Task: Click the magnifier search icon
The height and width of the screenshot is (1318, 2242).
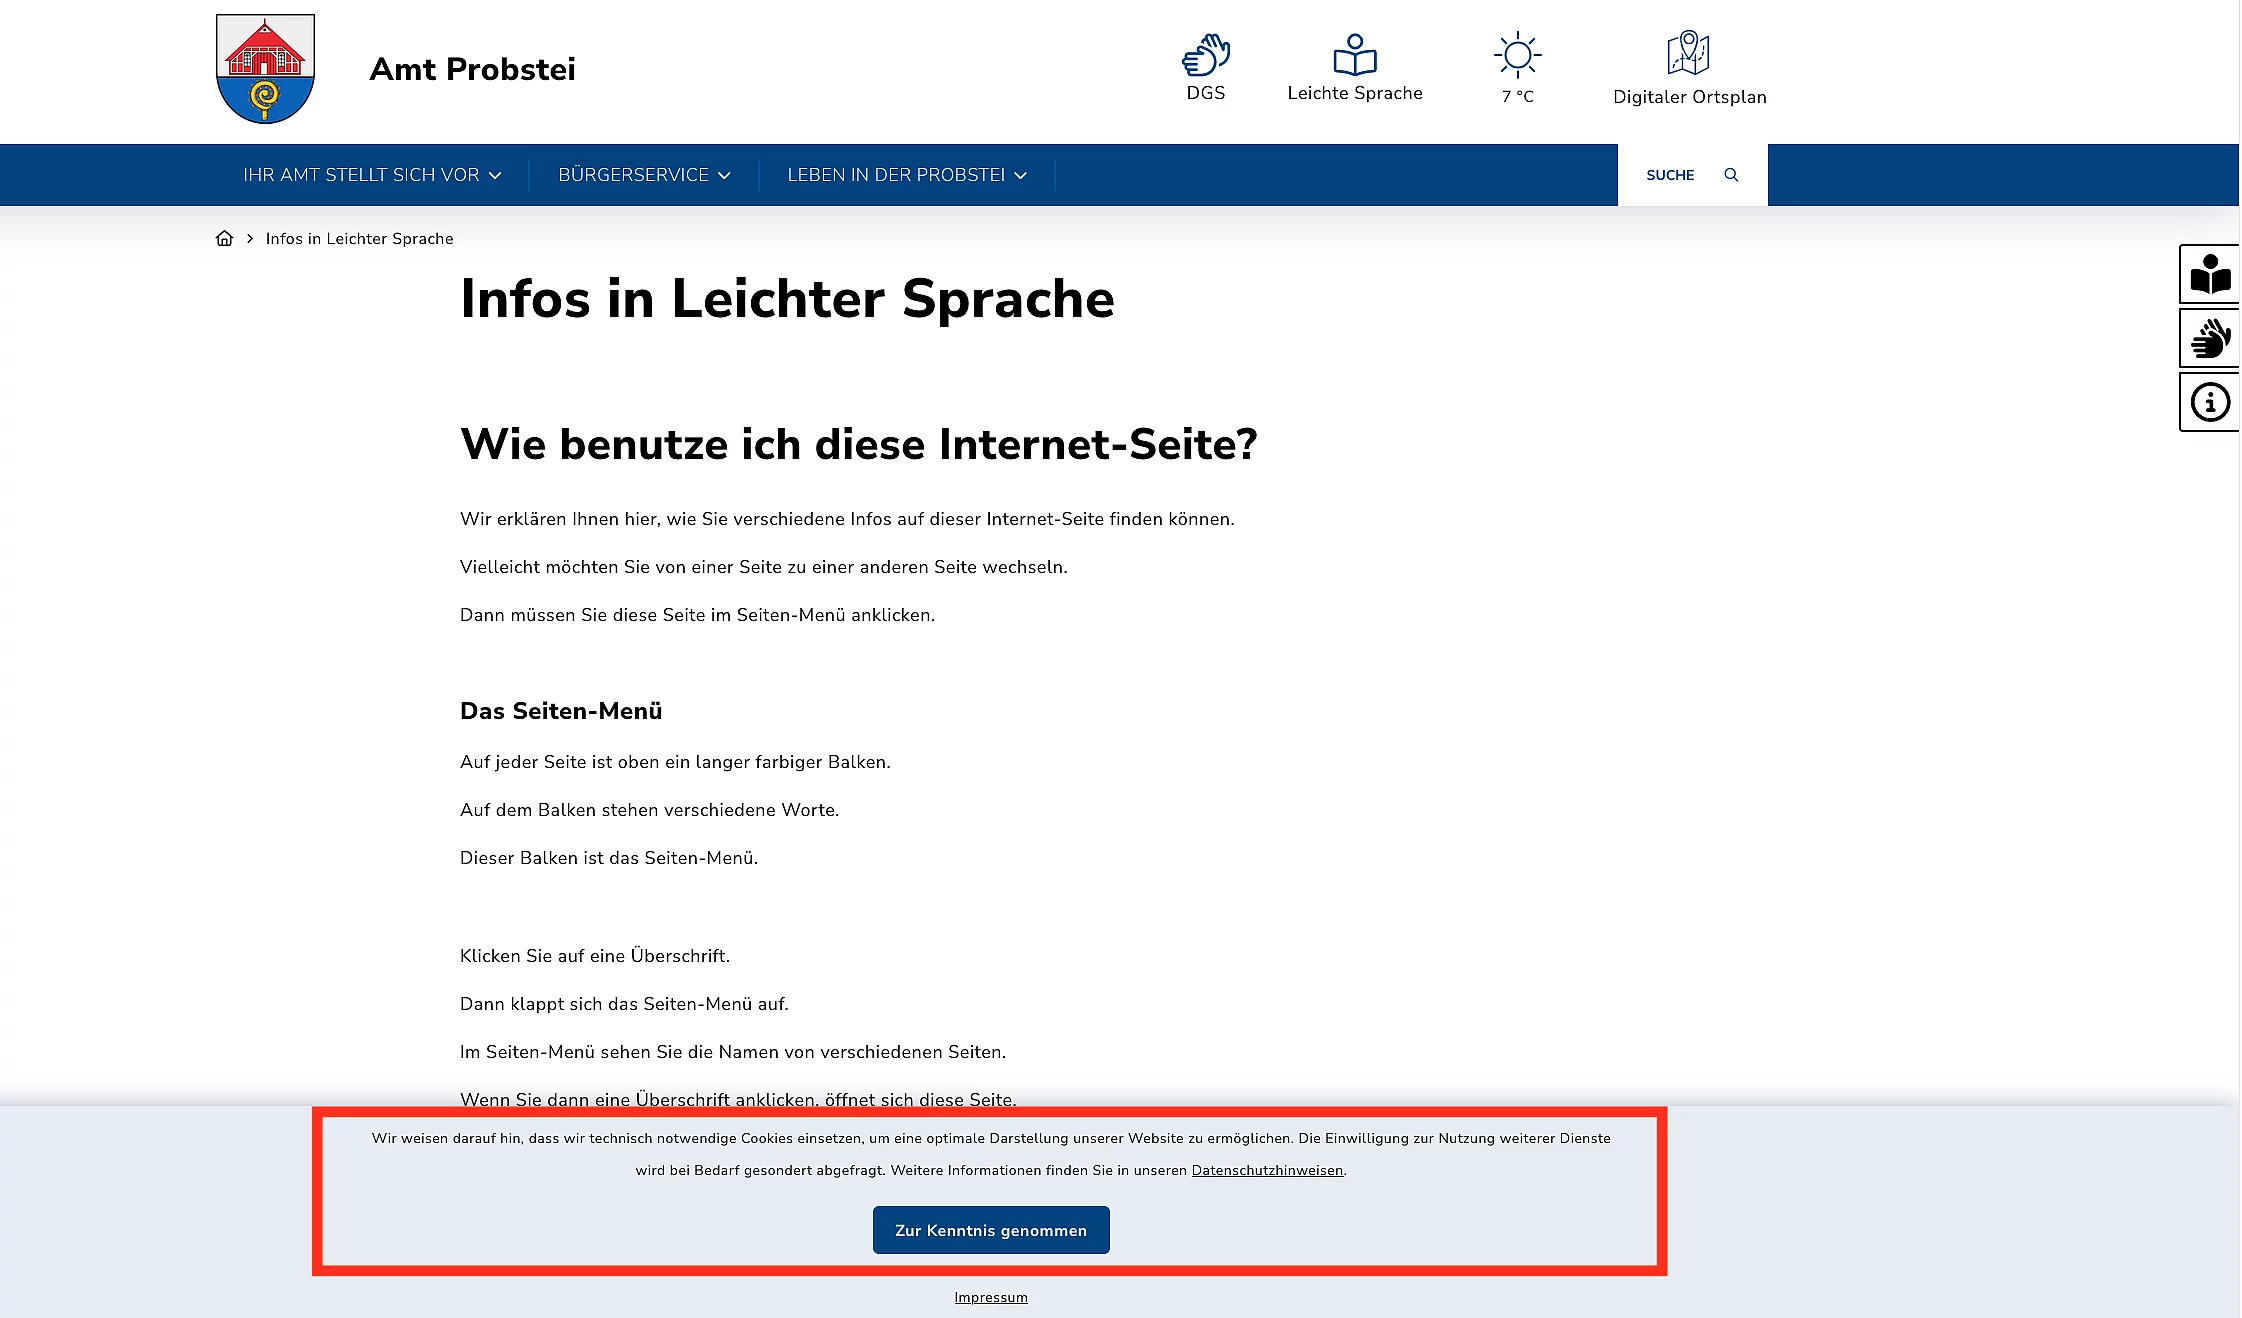Action: click(x=1731, y=175)
